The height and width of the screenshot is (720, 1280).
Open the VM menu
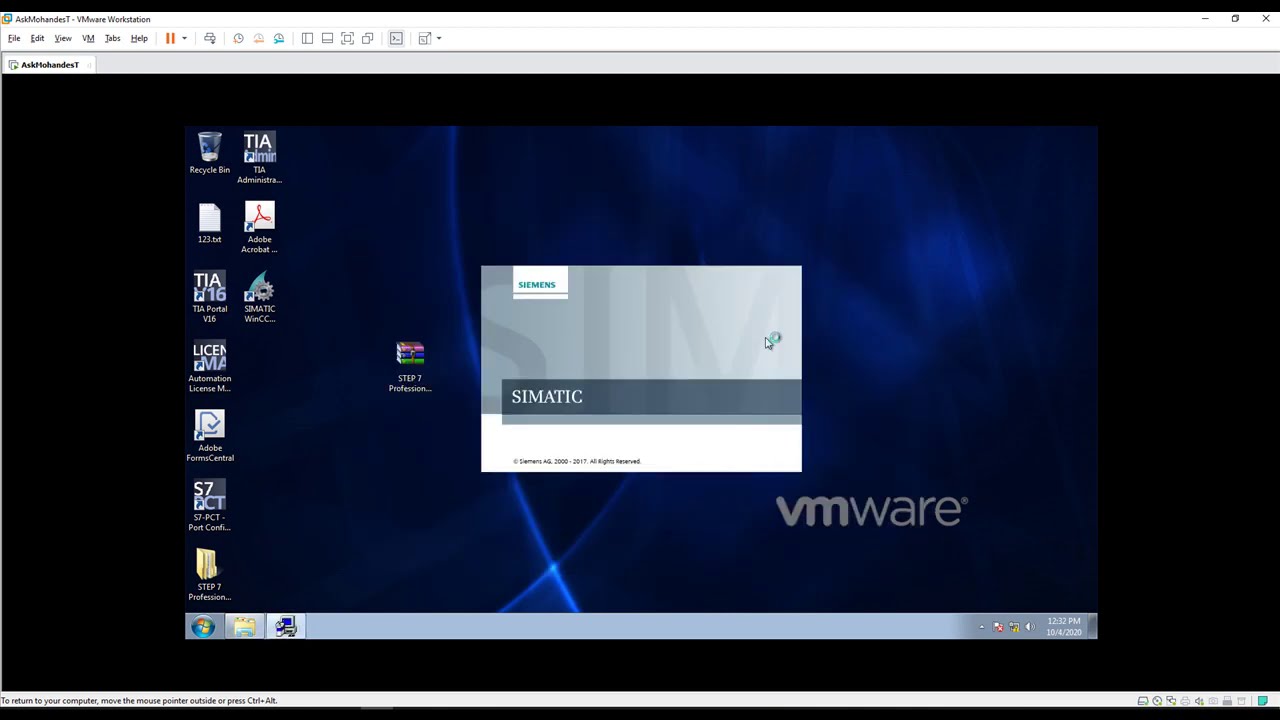pyautogui.click(x=88, y=38)
